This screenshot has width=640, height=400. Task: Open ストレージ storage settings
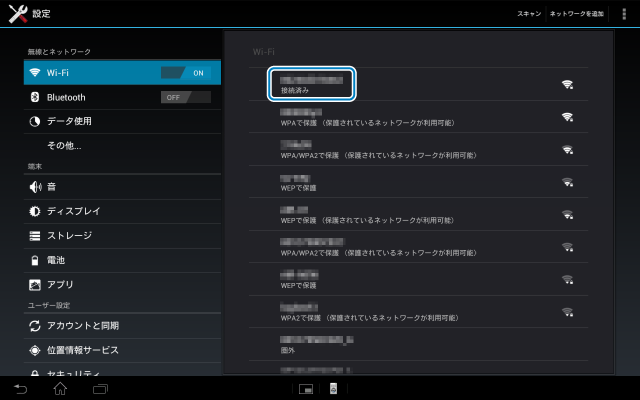pos(69,236)
